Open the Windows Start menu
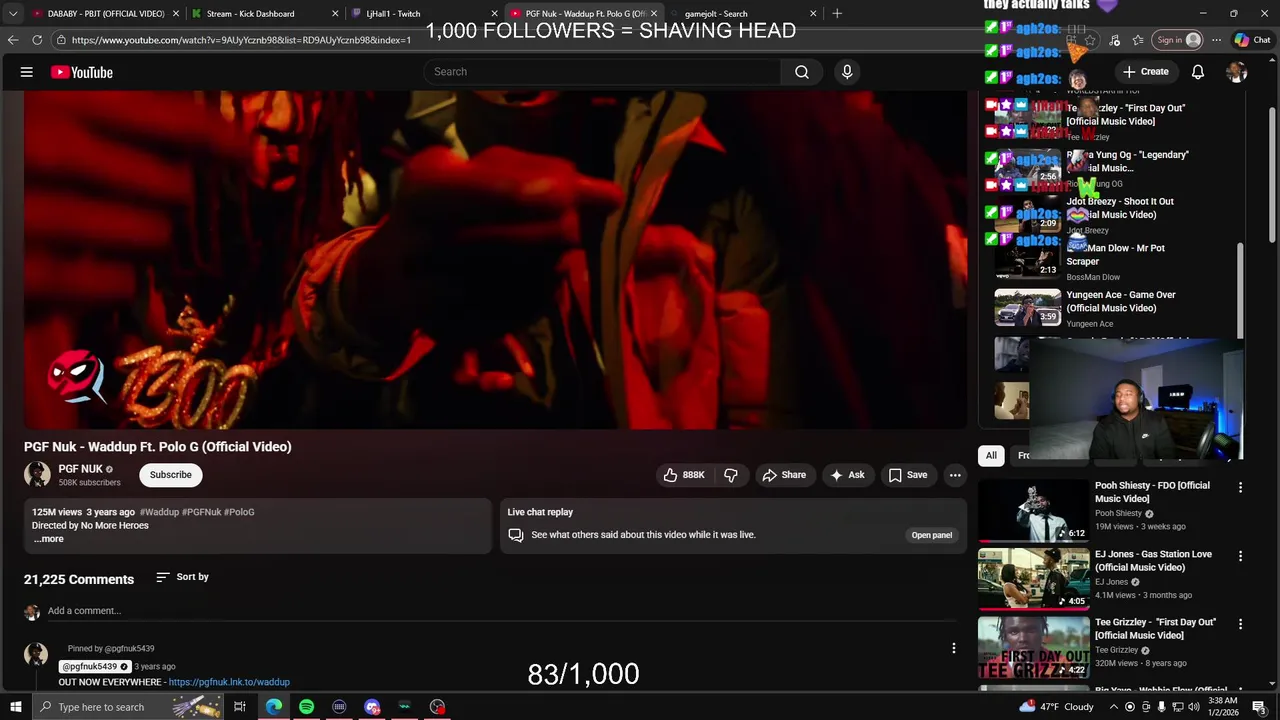Viewport: 1280px width, 720px height. click(14, 707)
